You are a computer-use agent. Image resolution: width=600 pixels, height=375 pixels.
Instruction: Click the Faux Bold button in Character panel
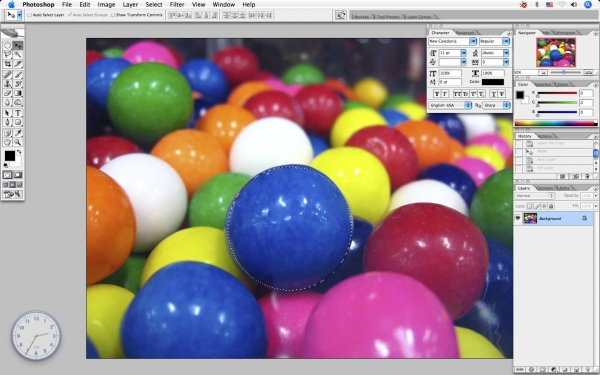coord(437,94)
